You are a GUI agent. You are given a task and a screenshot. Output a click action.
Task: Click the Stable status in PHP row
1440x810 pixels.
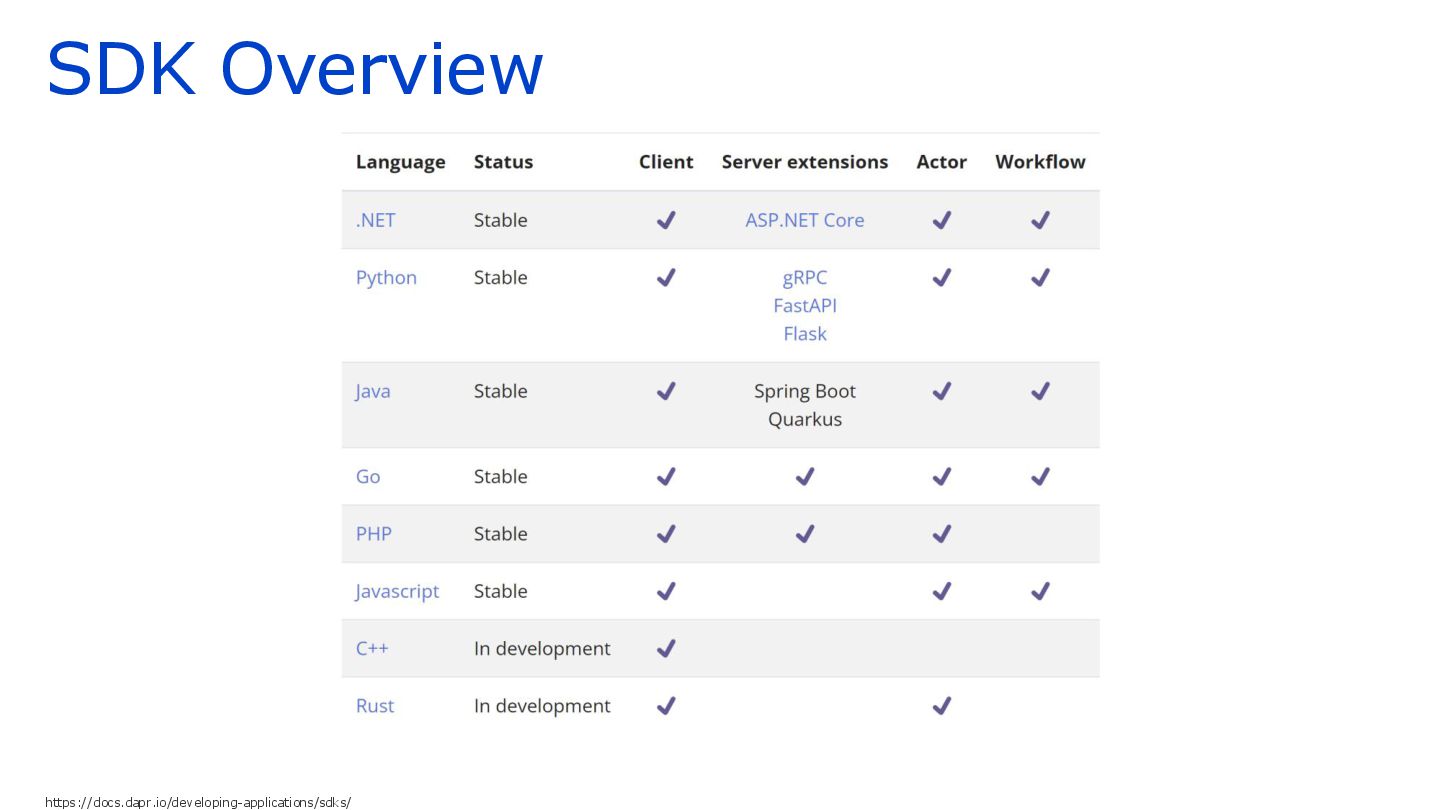point(500,534)
